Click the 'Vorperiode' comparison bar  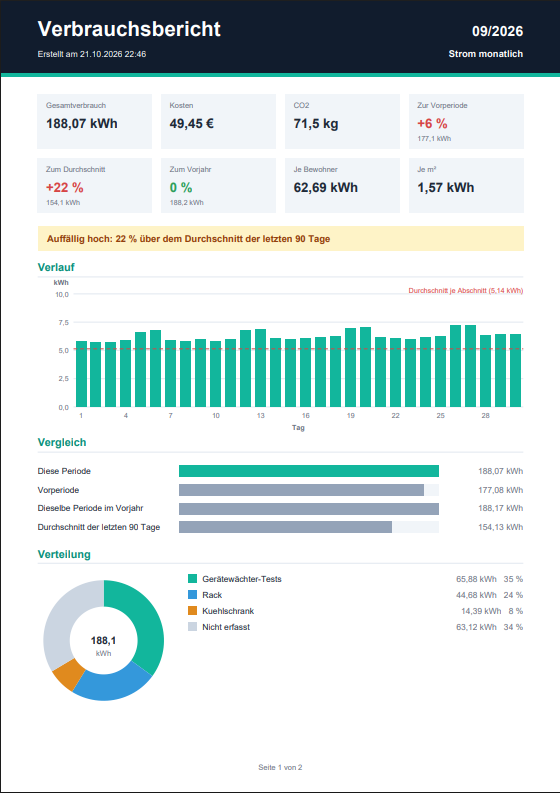(301, 490)
